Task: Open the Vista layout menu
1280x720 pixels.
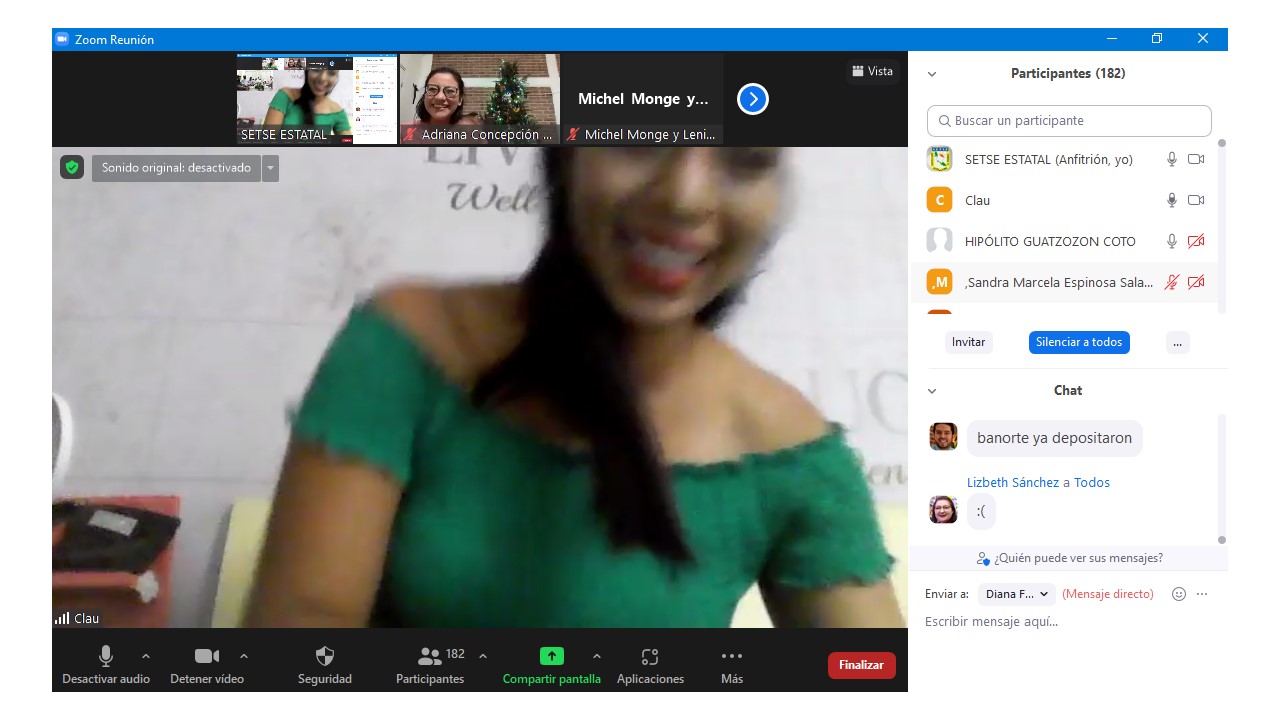Action: [x=872, y=71]
